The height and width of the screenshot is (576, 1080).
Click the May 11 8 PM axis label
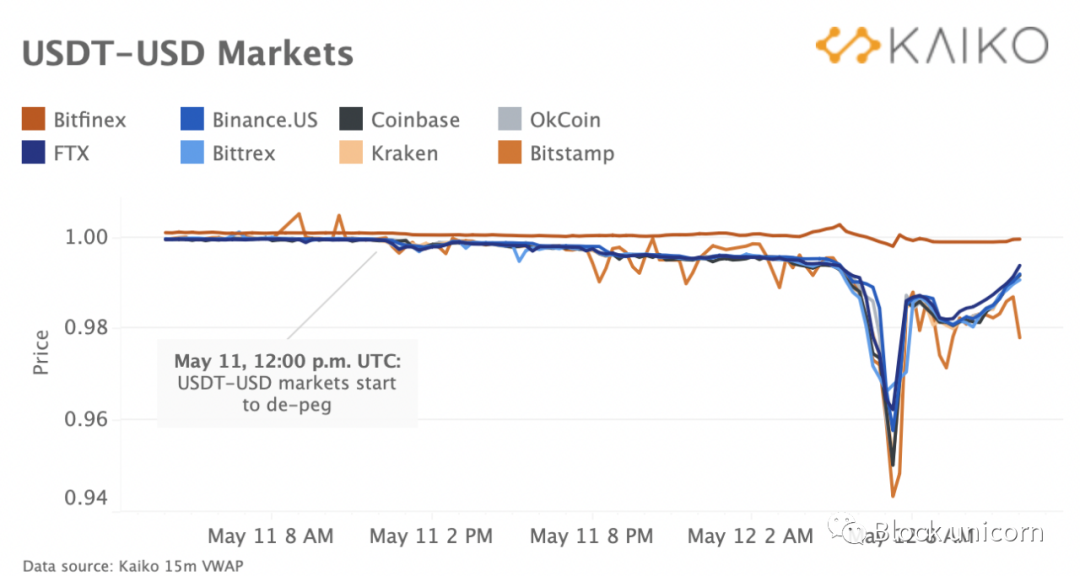tap(591, 537)
